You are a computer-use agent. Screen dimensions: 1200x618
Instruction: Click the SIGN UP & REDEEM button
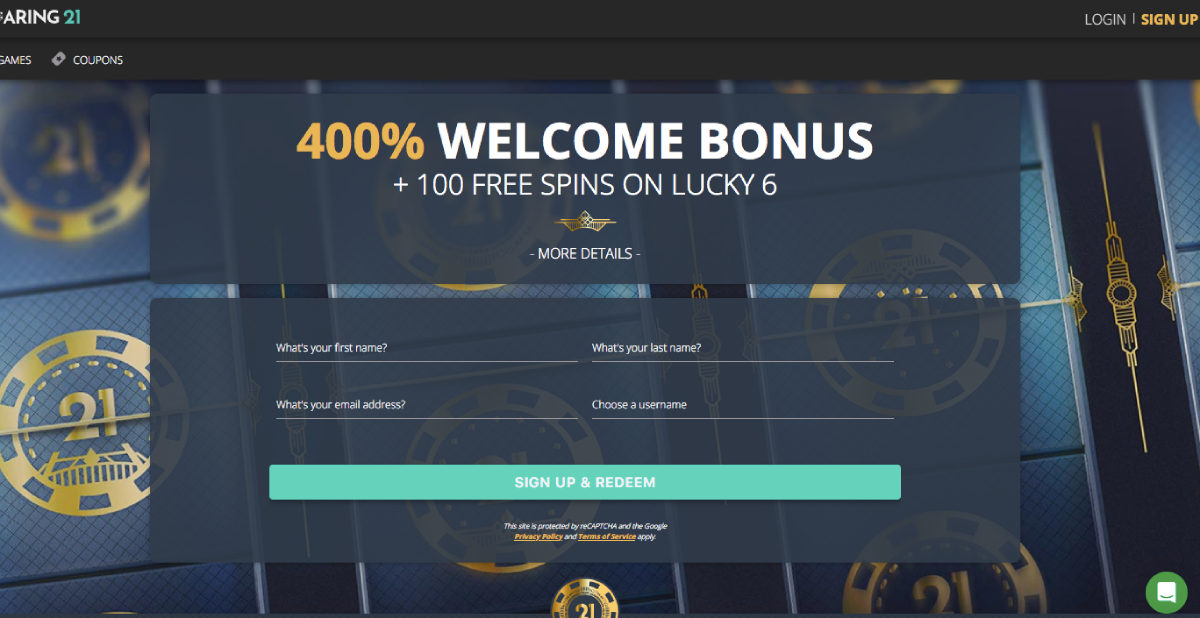tap(585, 482)
